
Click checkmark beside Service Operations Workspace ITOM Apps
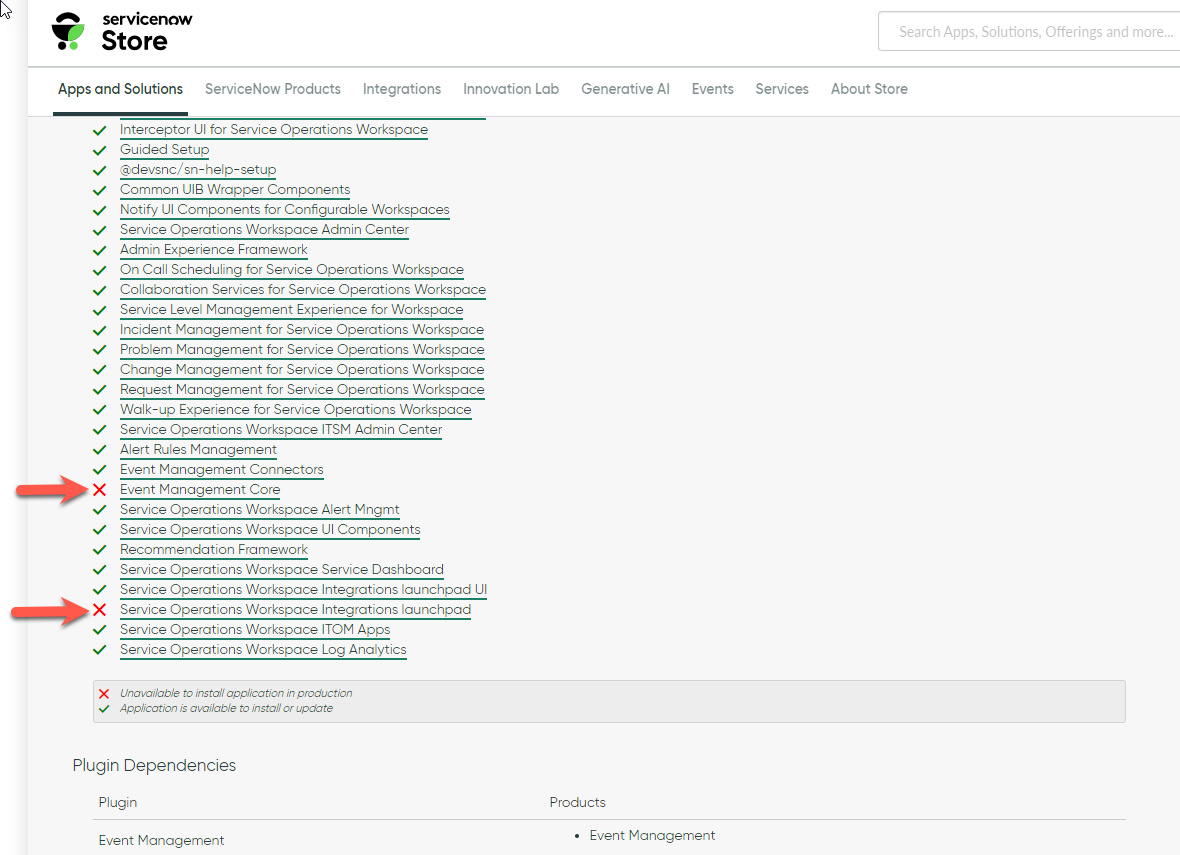99,630
